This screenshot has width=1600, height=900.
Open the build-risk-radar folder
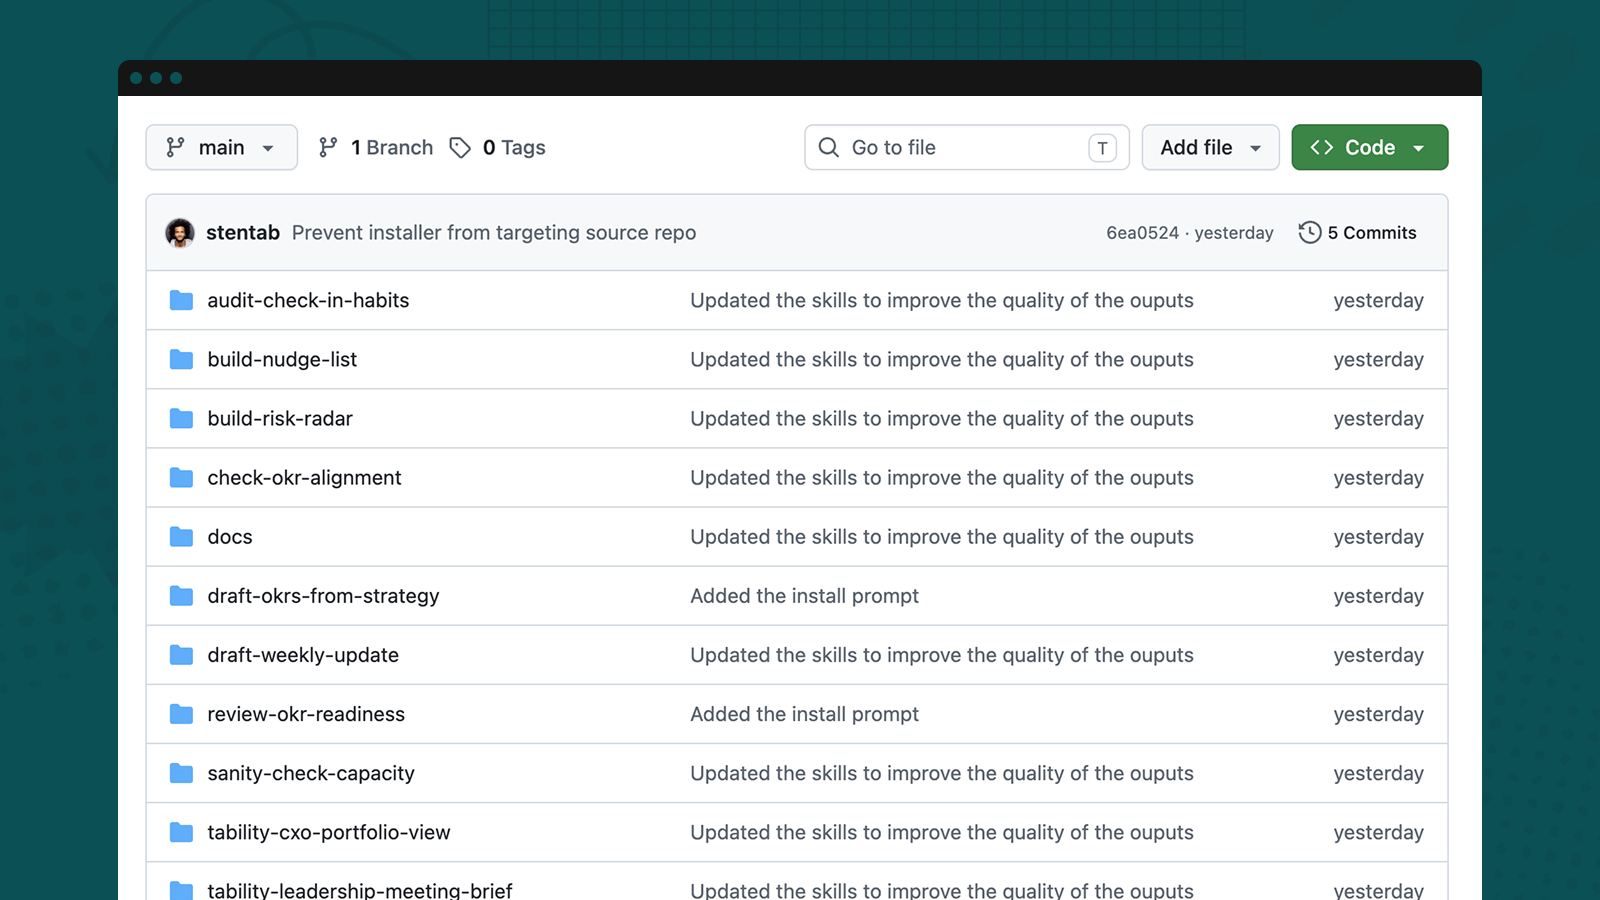(x=280, y=418)
